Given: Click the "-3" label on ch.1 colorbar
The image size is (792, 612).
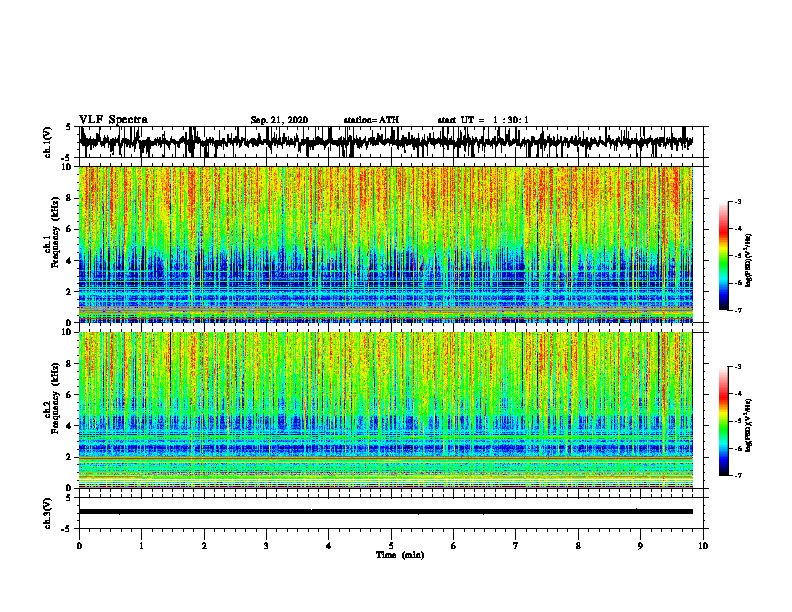Looking at the screenshot, I should 738,202.
